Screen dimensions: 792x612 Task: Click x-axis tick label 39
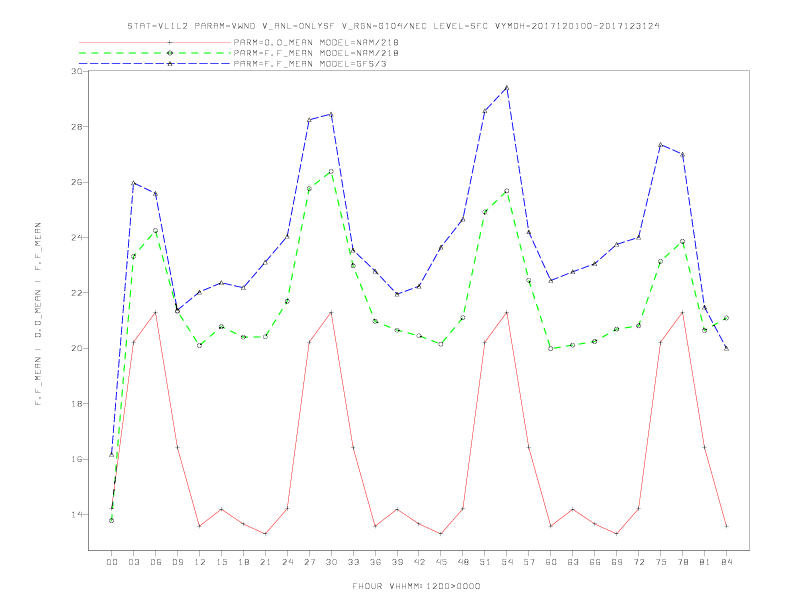tap(397, 562)
